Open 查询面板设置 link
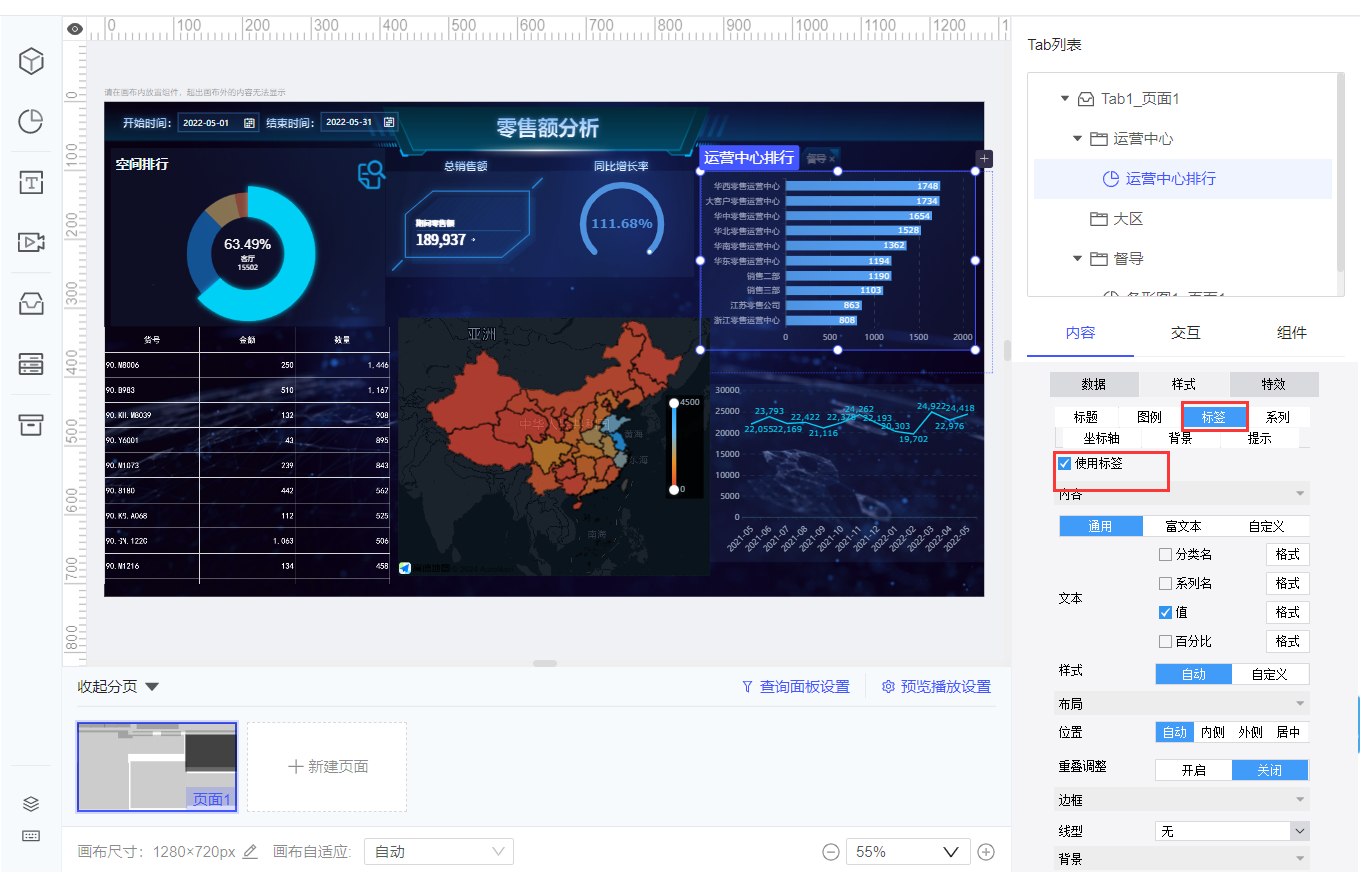 (x=795, y=687)
